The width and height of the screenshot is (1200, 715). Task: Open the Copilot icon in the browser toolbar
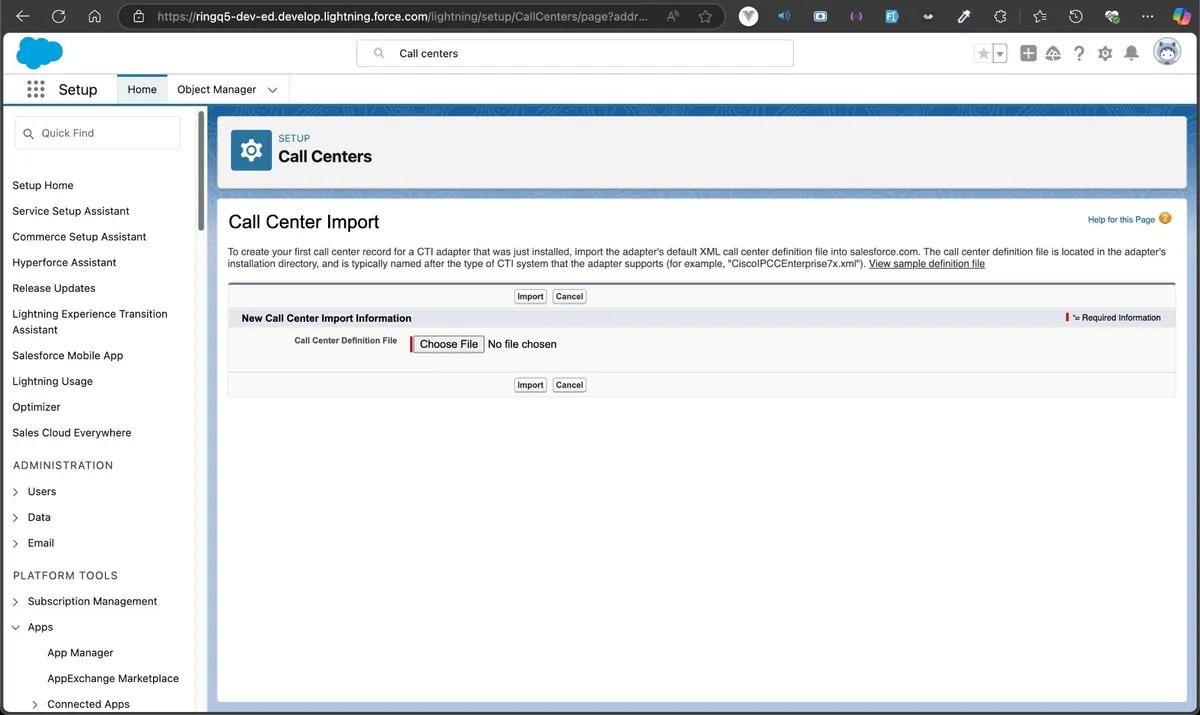[1182, 16]
